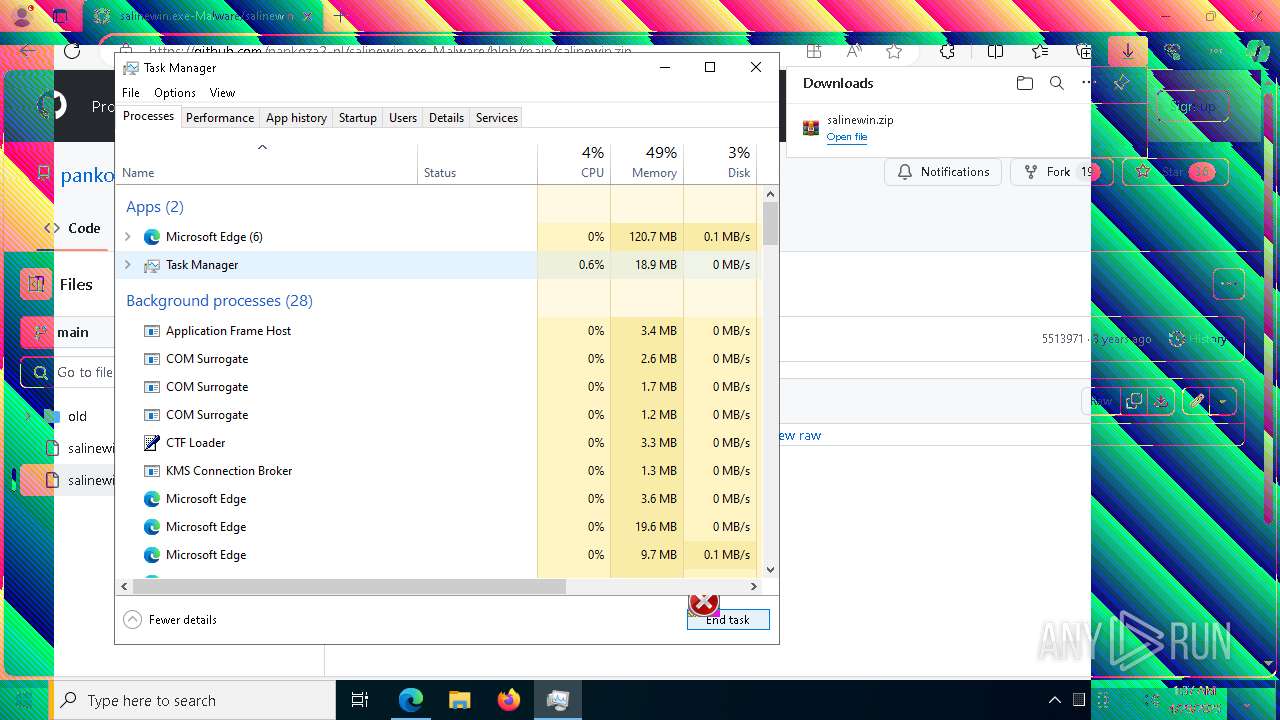Open a new Edge tab
Viewport: 1280px width, 720px height.
point(339,16)
